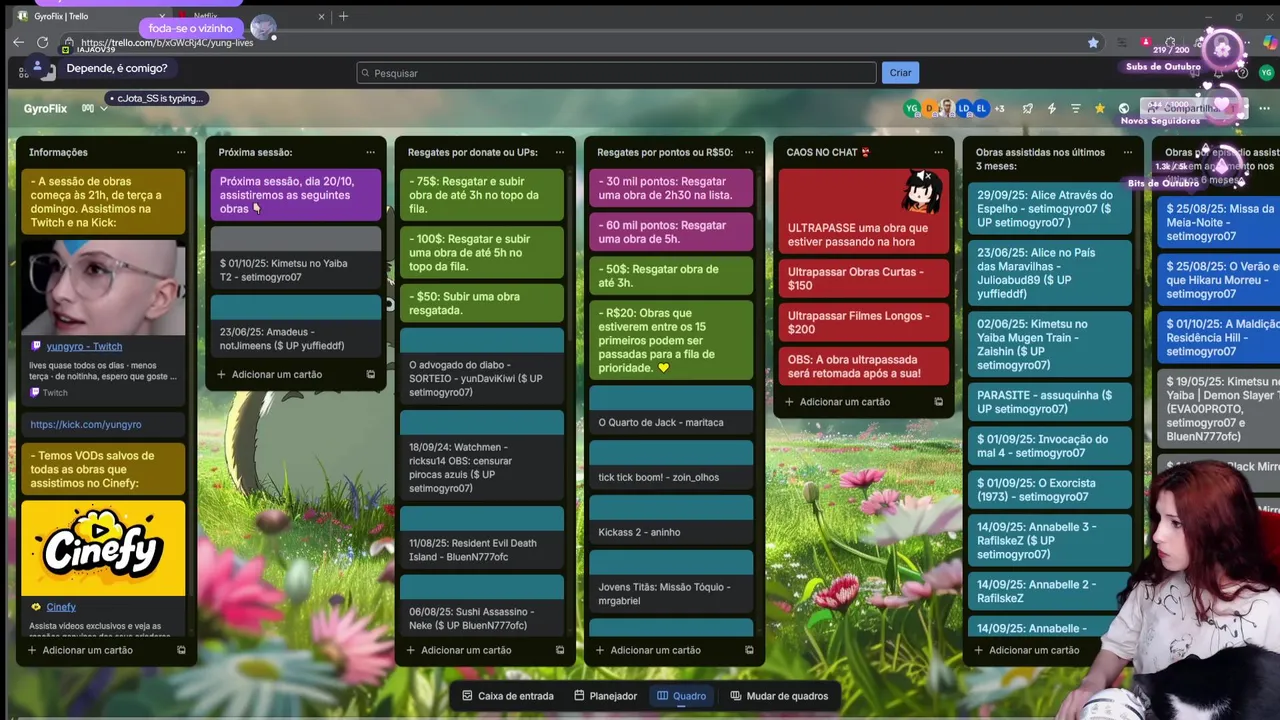The image size is (1280, 720).
Task: Open board visibility globe icon
Action: click(1123, 108)
